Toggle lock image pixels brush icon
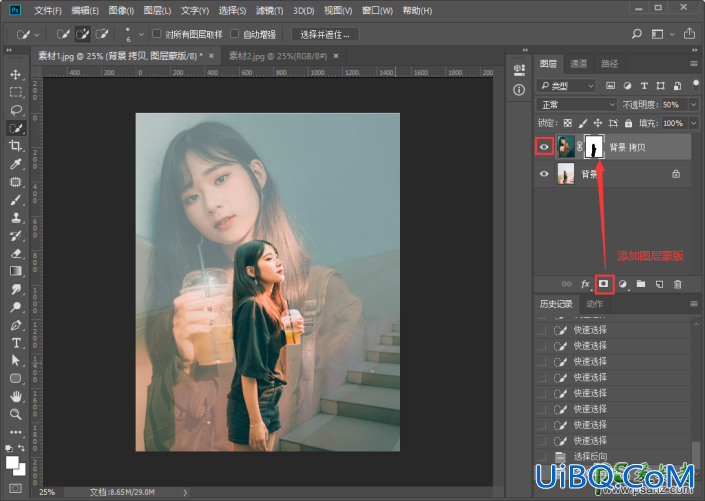This screenshot has width=705, height=501. (x=583, y=123)
